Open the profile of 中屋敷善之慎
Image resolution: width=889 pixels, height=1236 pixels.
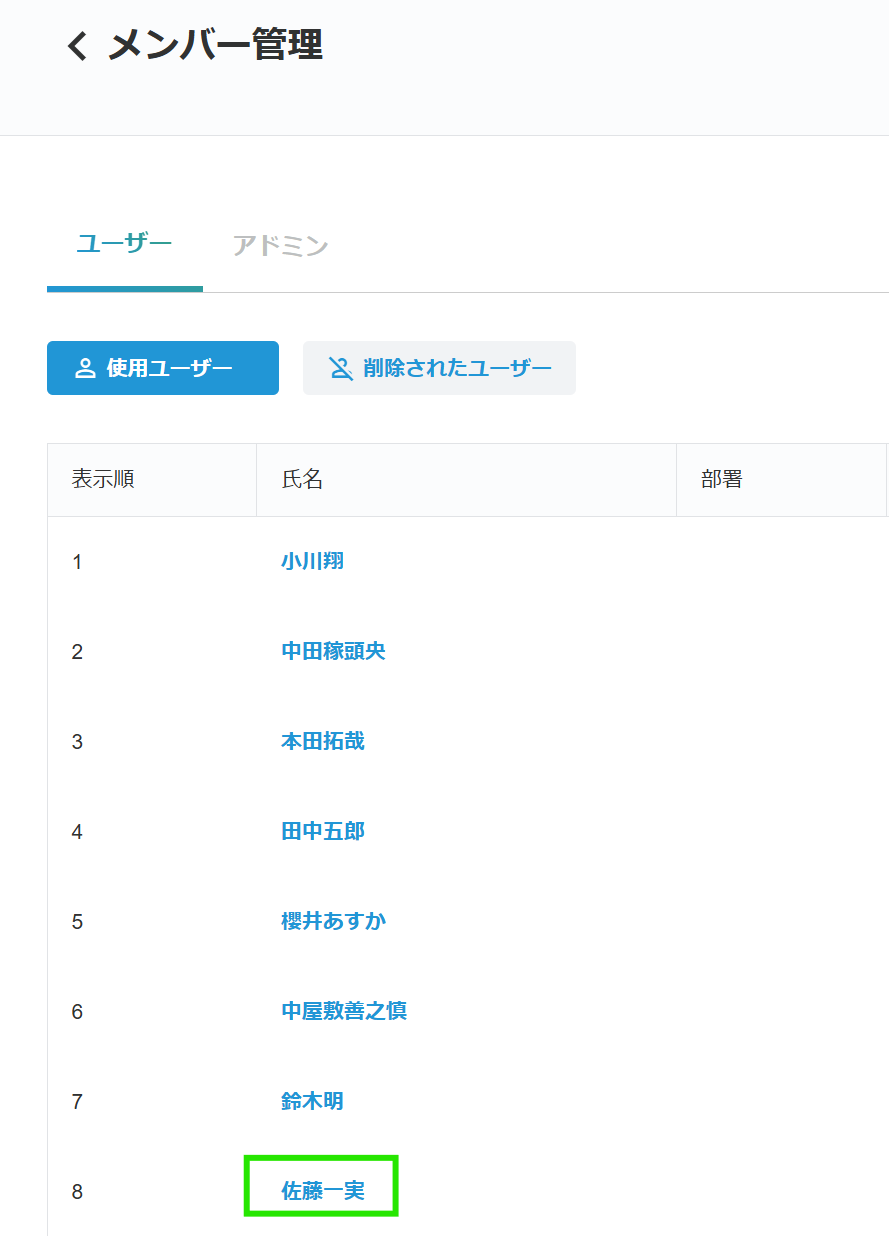point(344,1011)
